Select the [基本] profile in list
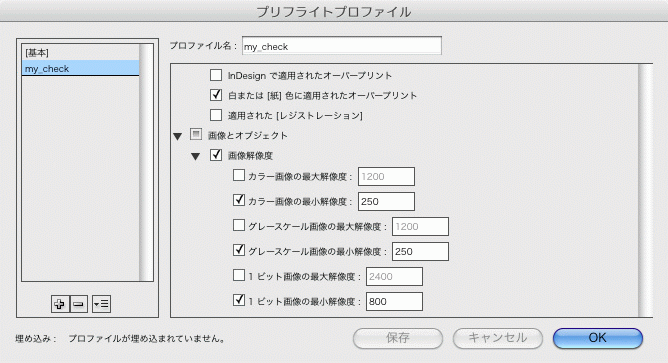 click(81, 53)
